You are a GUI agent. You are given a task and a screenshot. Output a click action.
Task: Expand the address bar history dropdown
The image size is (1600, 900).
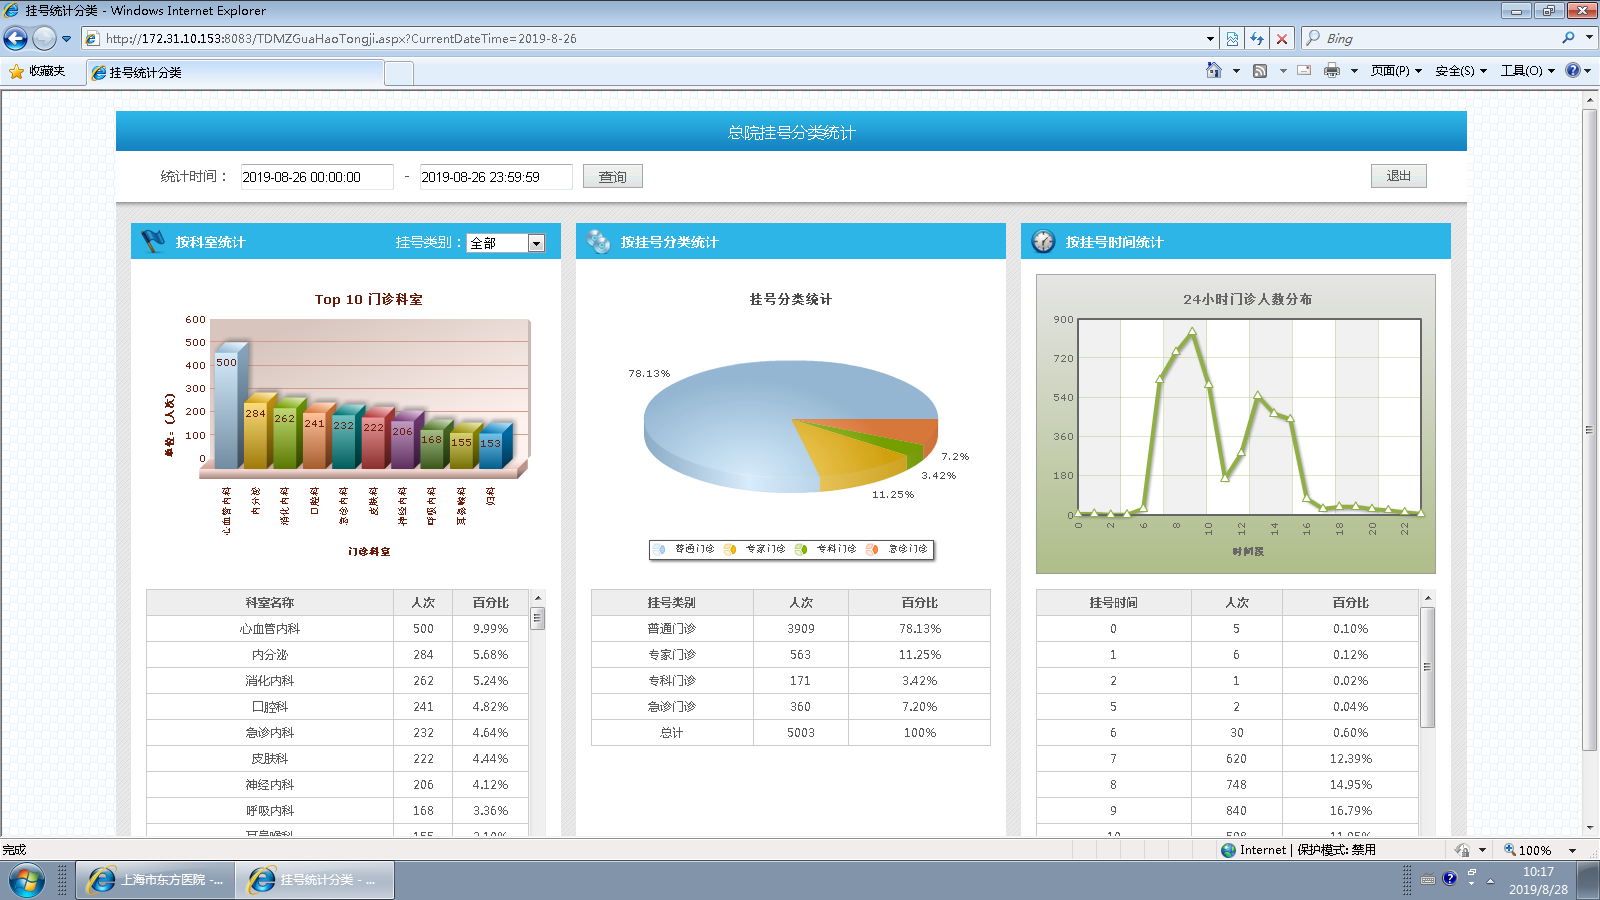[1210, 39]
